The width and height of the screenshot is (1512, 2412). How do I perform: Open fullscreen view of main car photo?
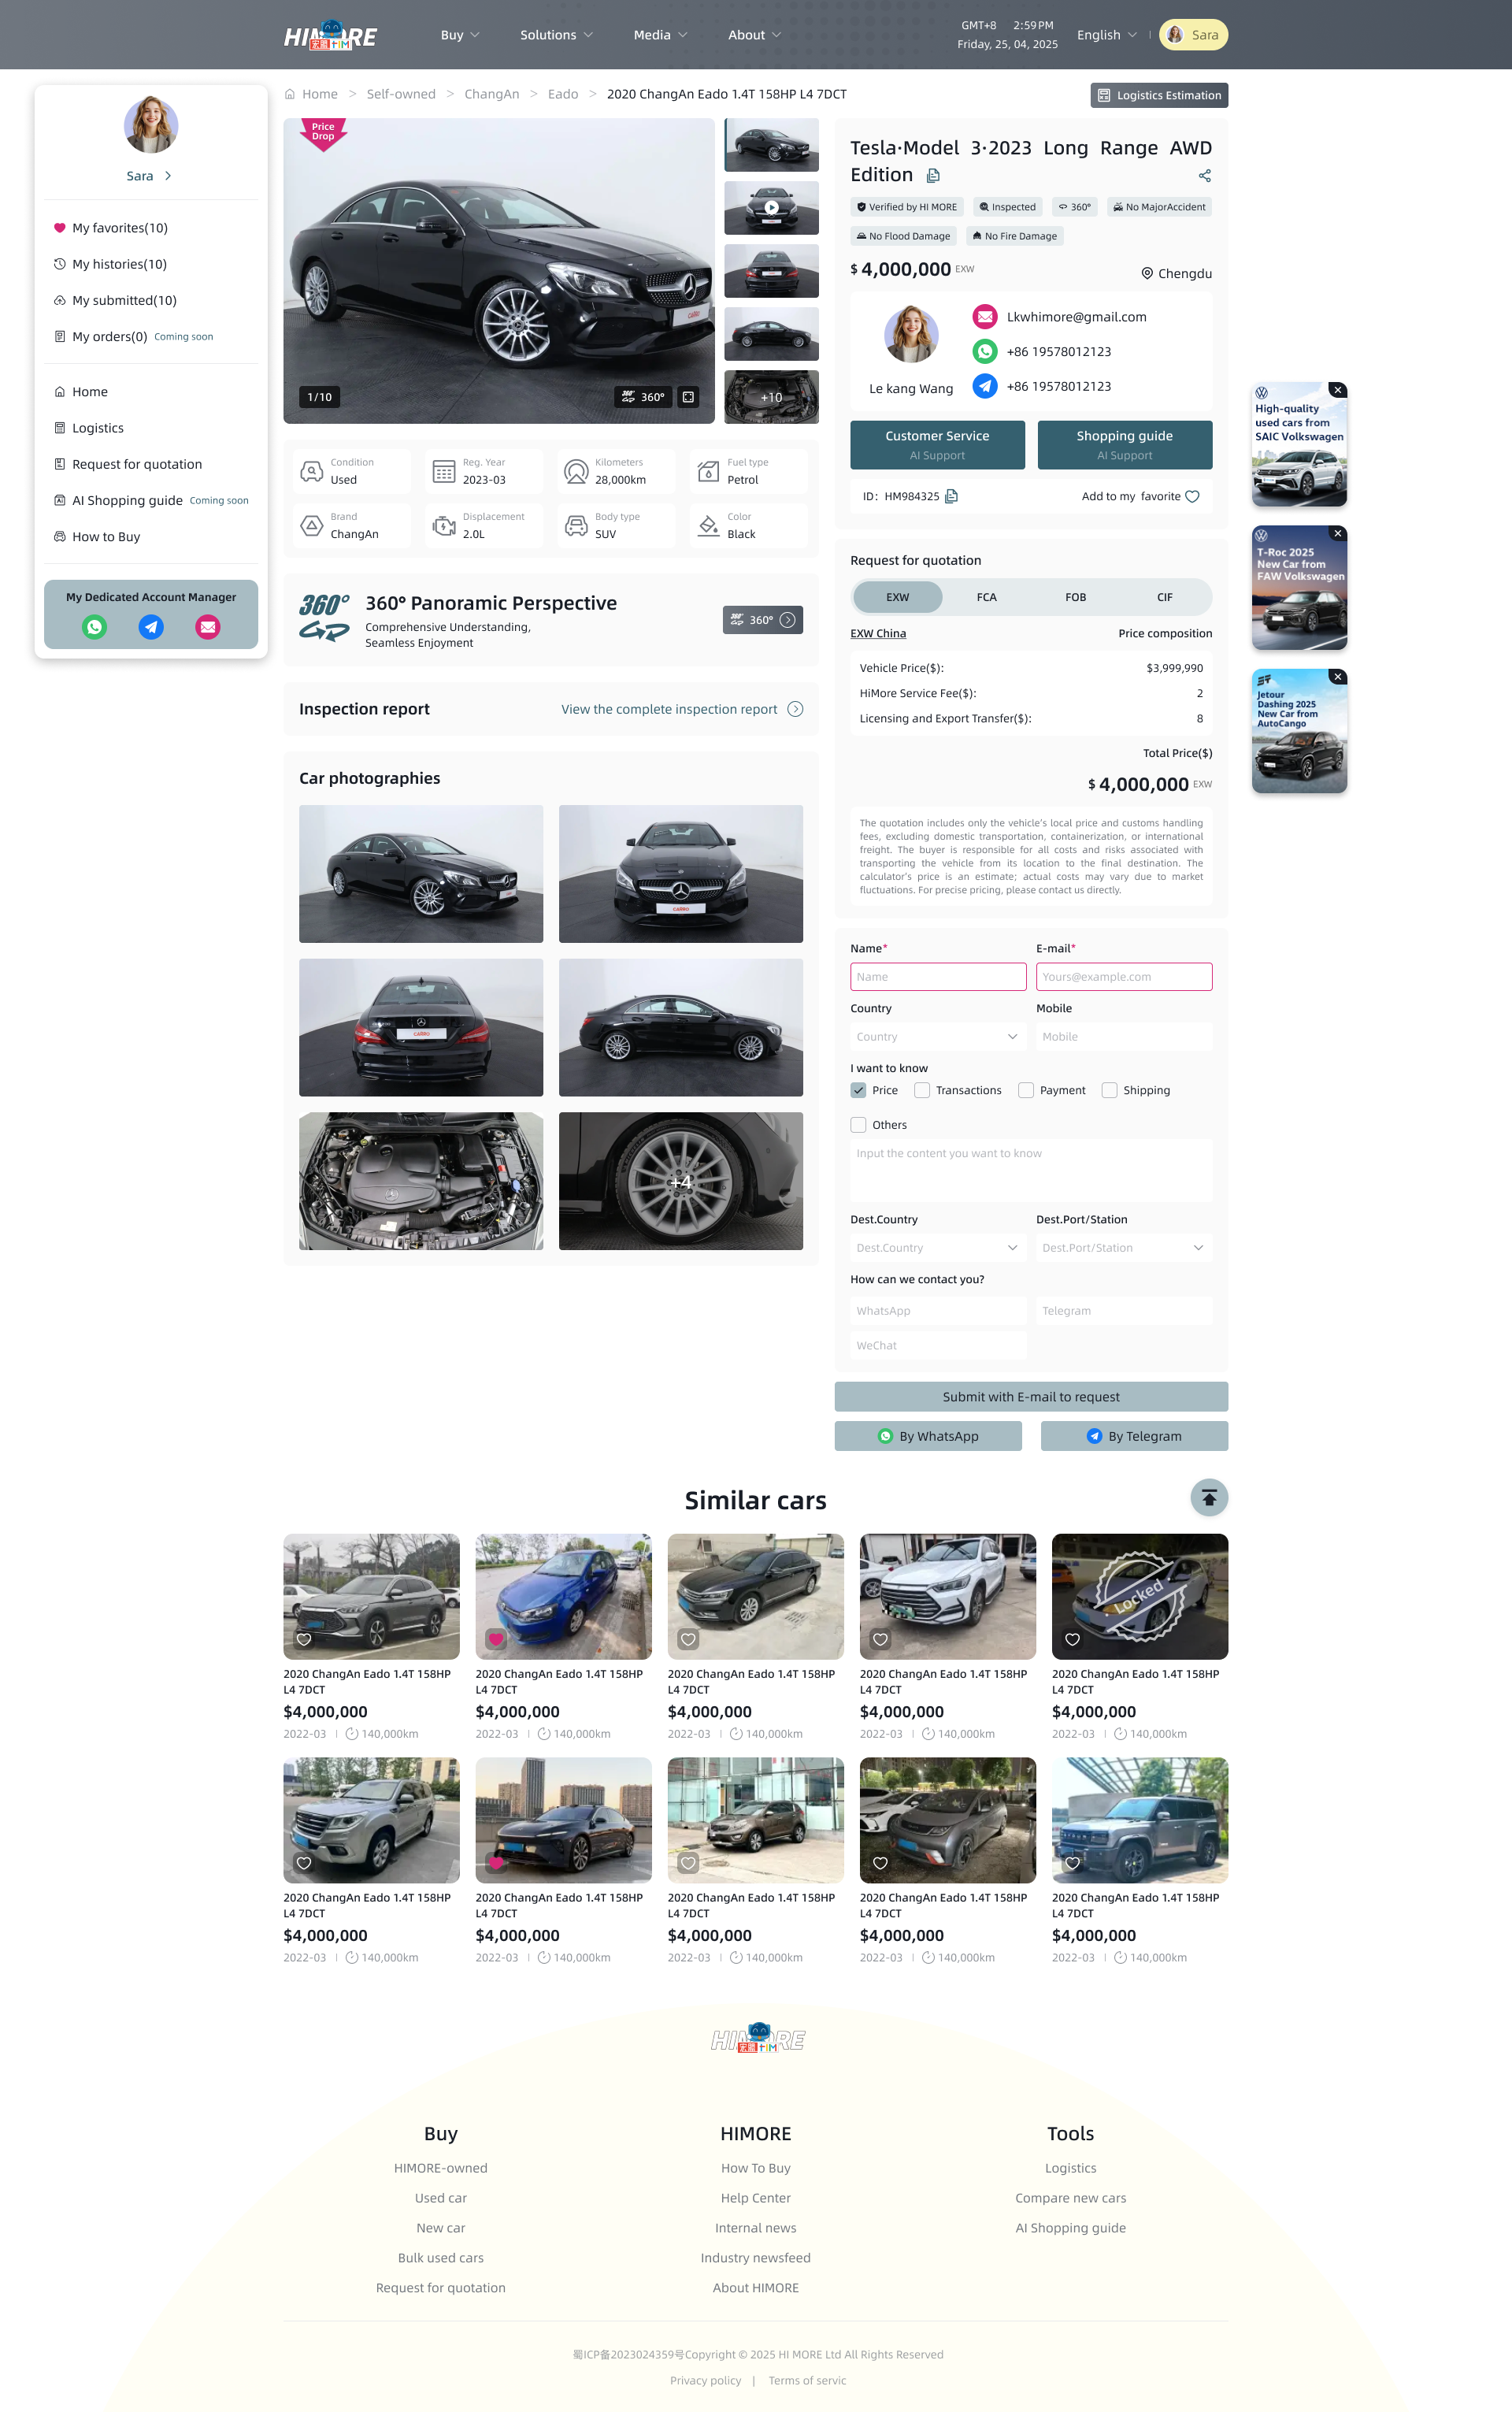688,397
